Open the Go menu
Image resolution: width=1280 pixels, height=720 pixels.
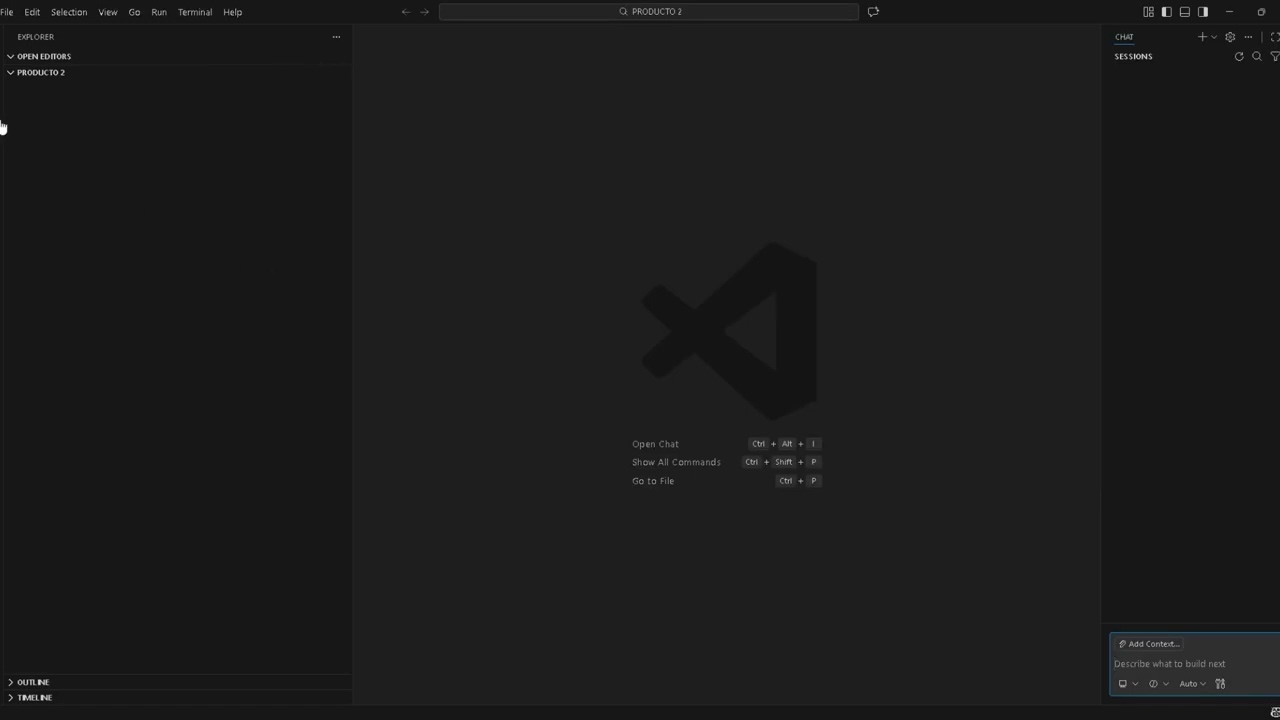tap(134, 12)
